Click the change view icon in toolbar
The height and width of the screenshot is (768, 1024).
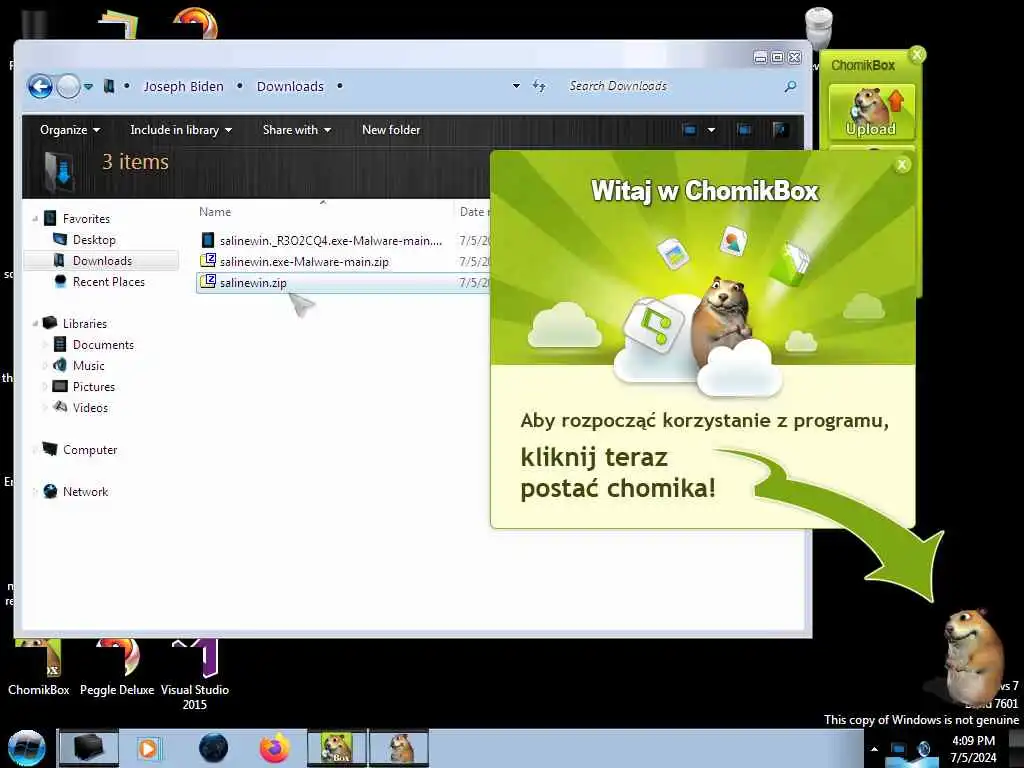point(690,130)
